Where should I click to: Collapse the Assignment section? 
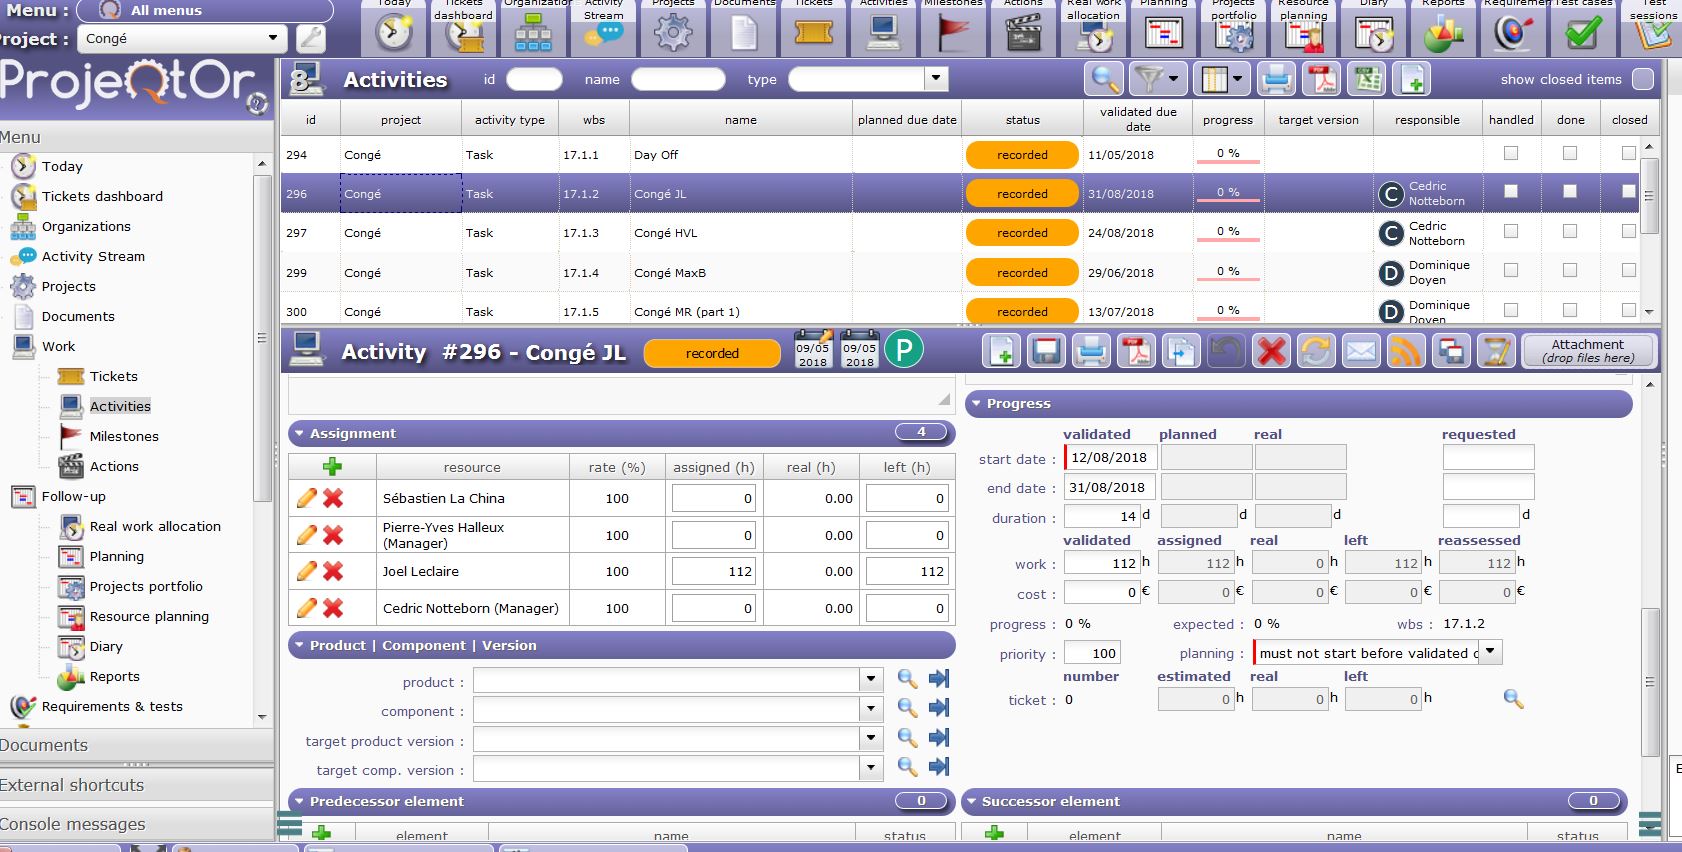point(298,433)
